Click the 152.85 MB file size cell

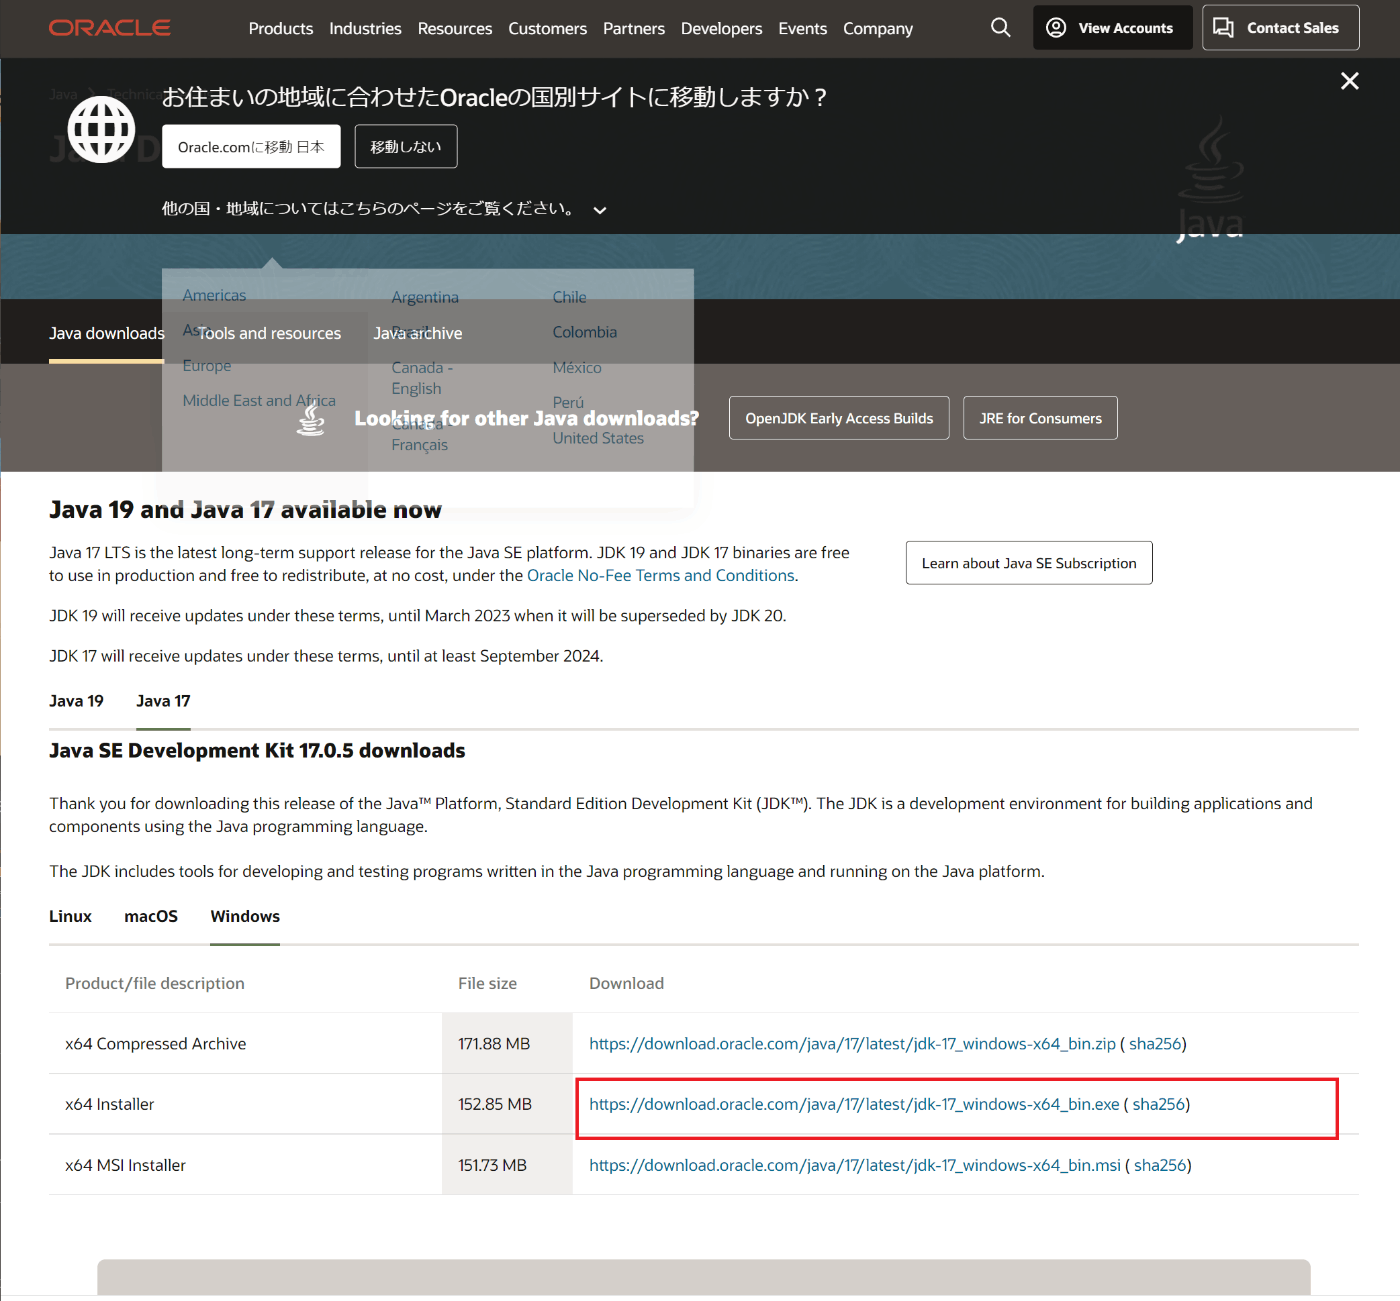(507, 1104)
